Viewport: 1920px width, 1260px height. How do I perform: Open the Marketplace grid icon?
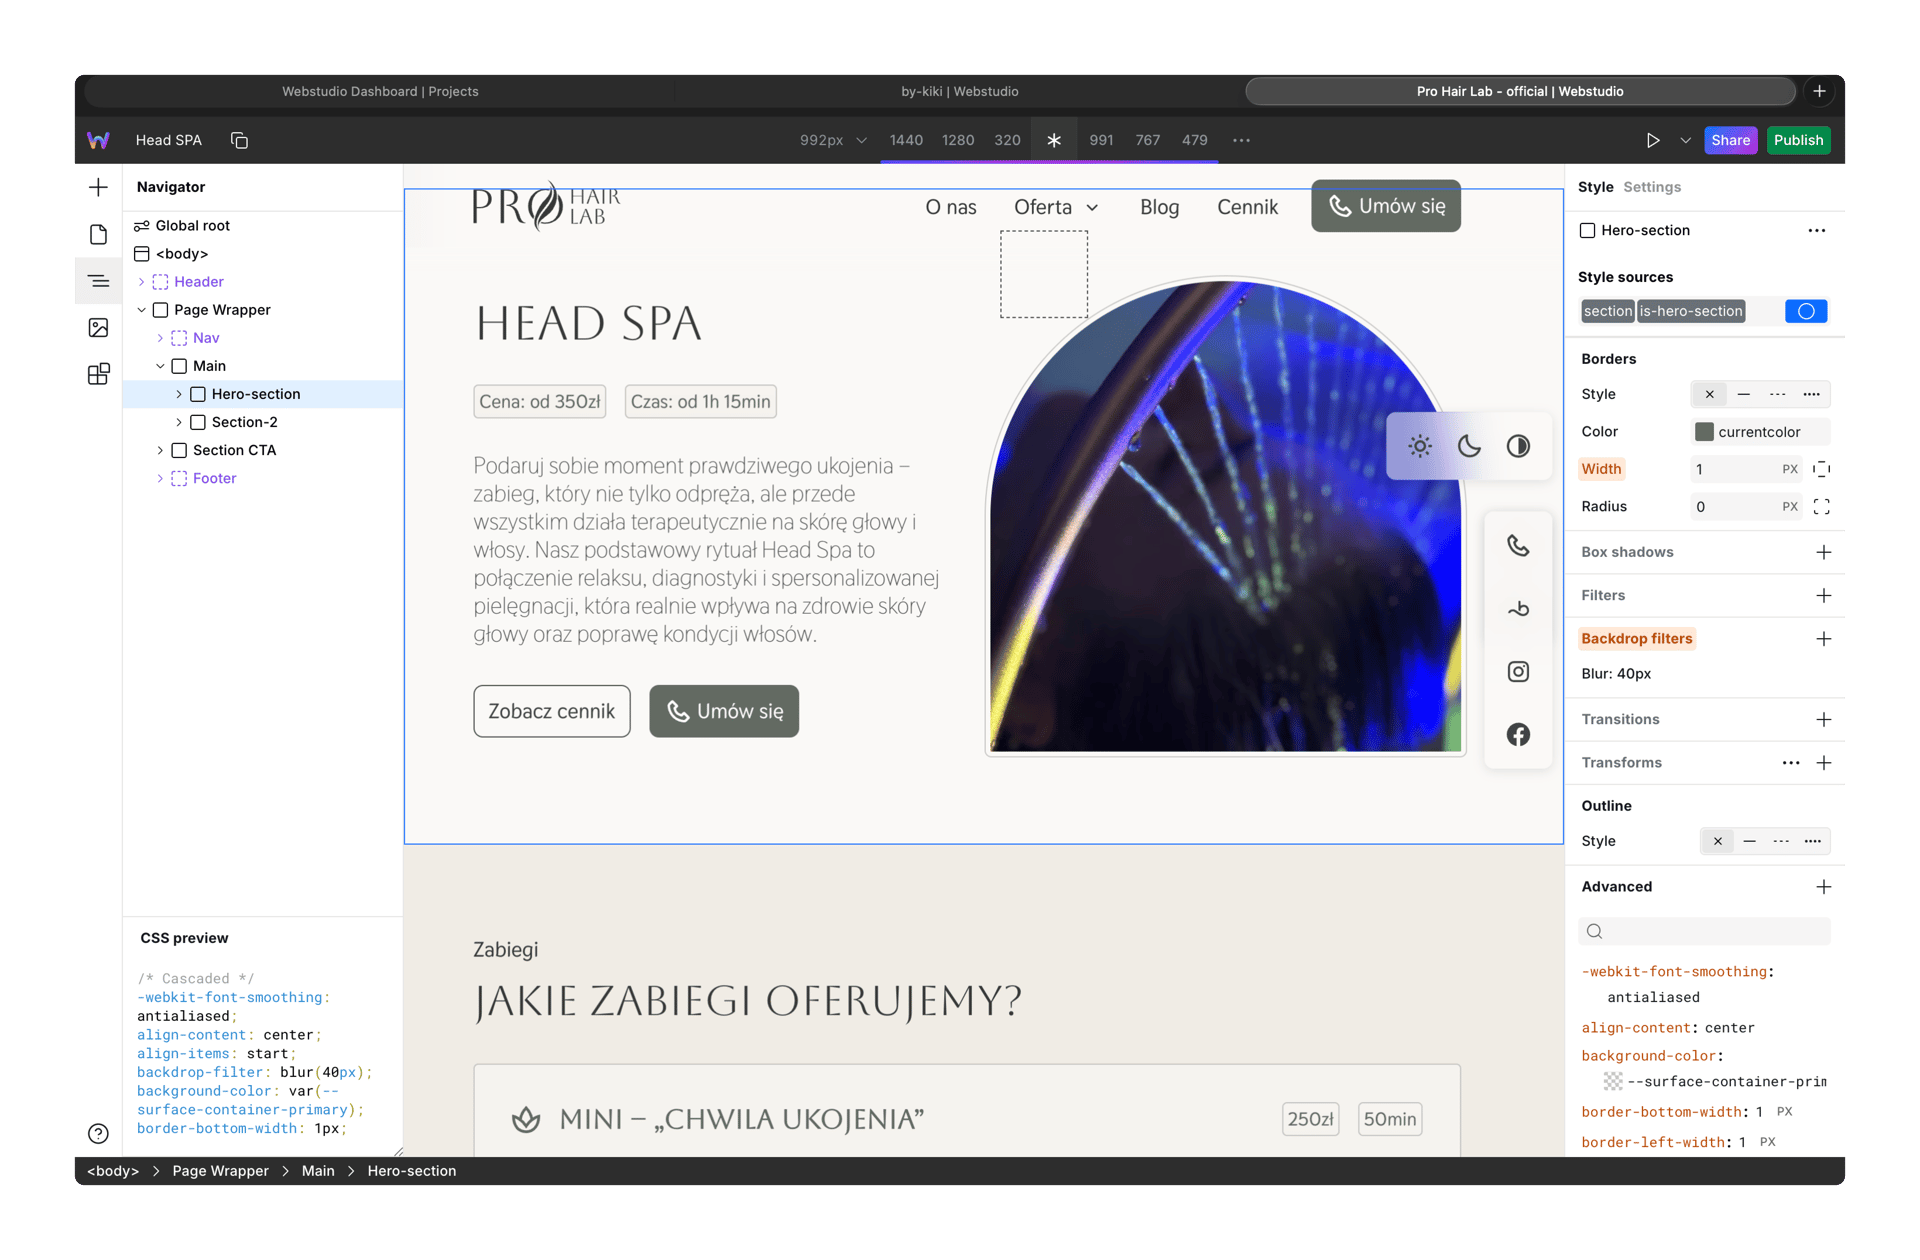coord(98,374)
